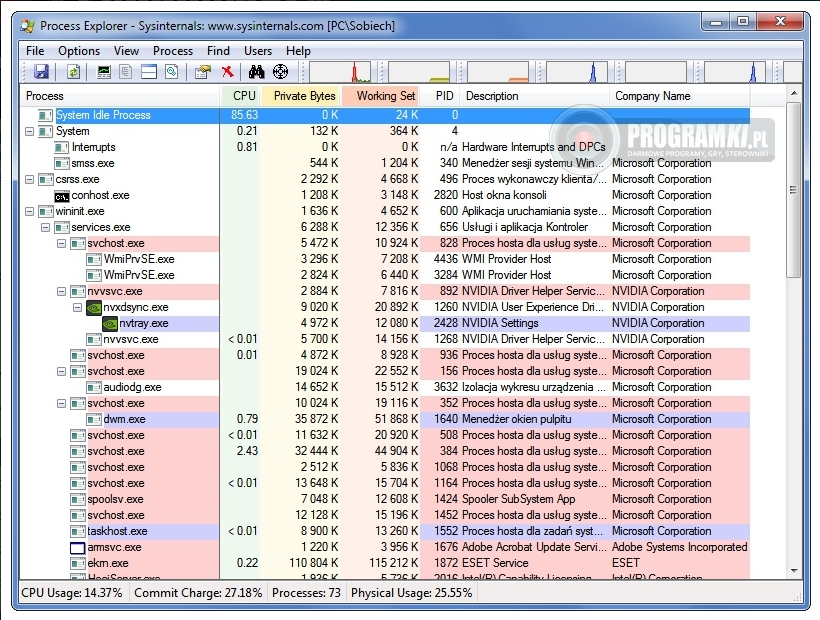Open the Users menu
Viewport: 820px width, 620px height.
[258, 51]
